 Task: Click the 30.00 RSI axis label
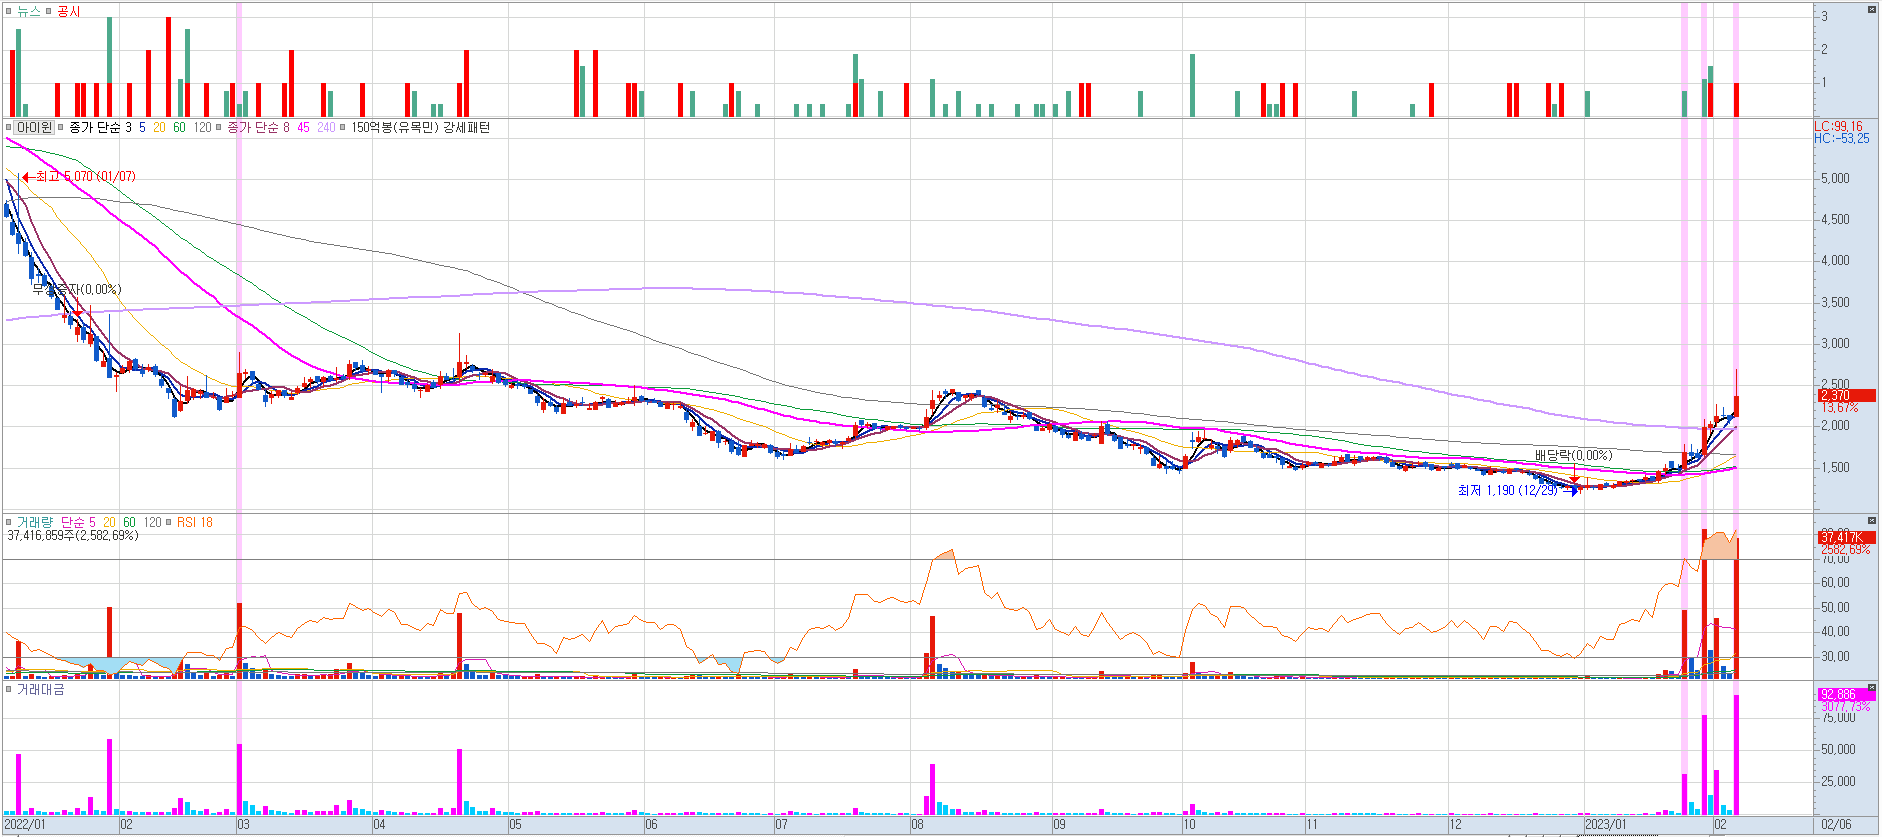[x=1835, y=657]
